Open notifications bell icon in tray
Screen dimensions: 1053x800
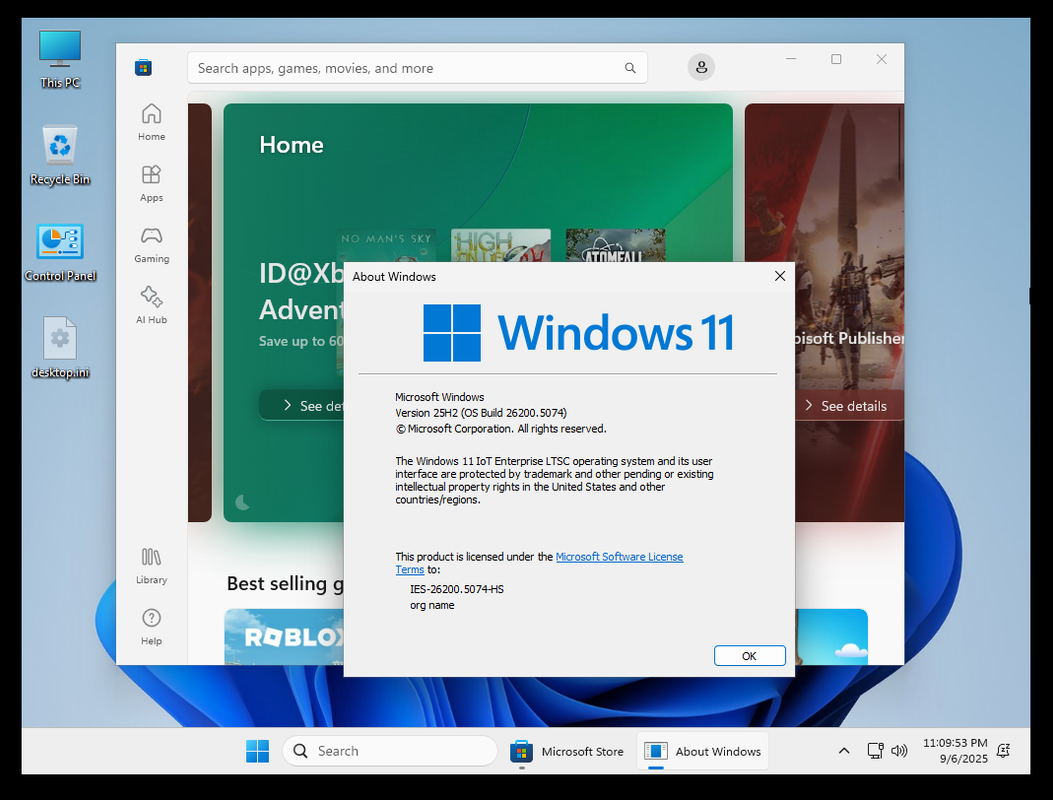(1003, 751)
